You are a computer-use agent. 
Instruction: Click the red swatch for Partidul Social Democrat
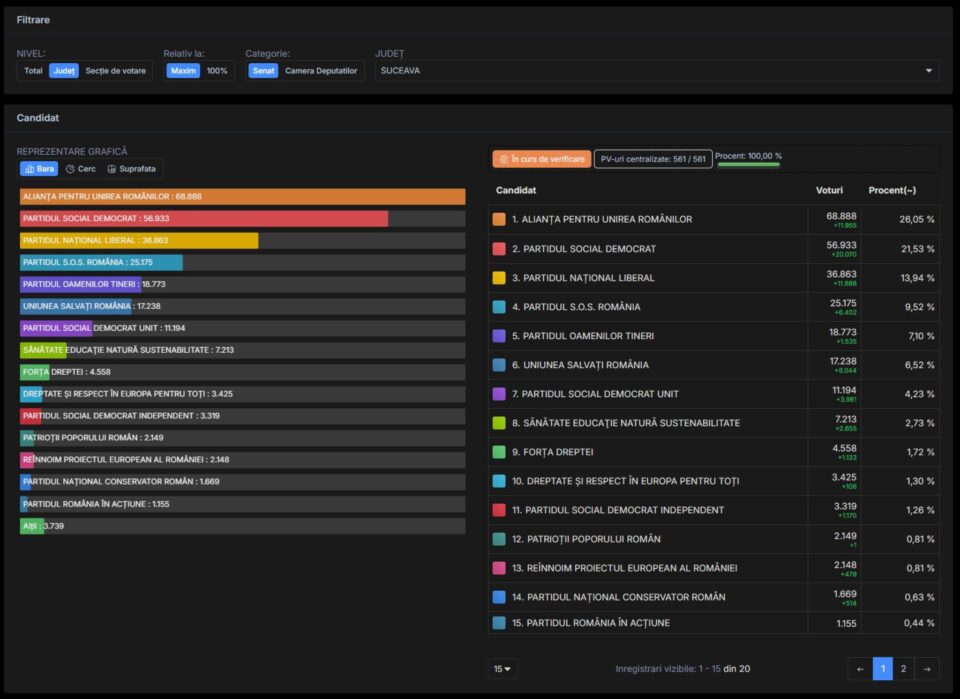point(499,249)
